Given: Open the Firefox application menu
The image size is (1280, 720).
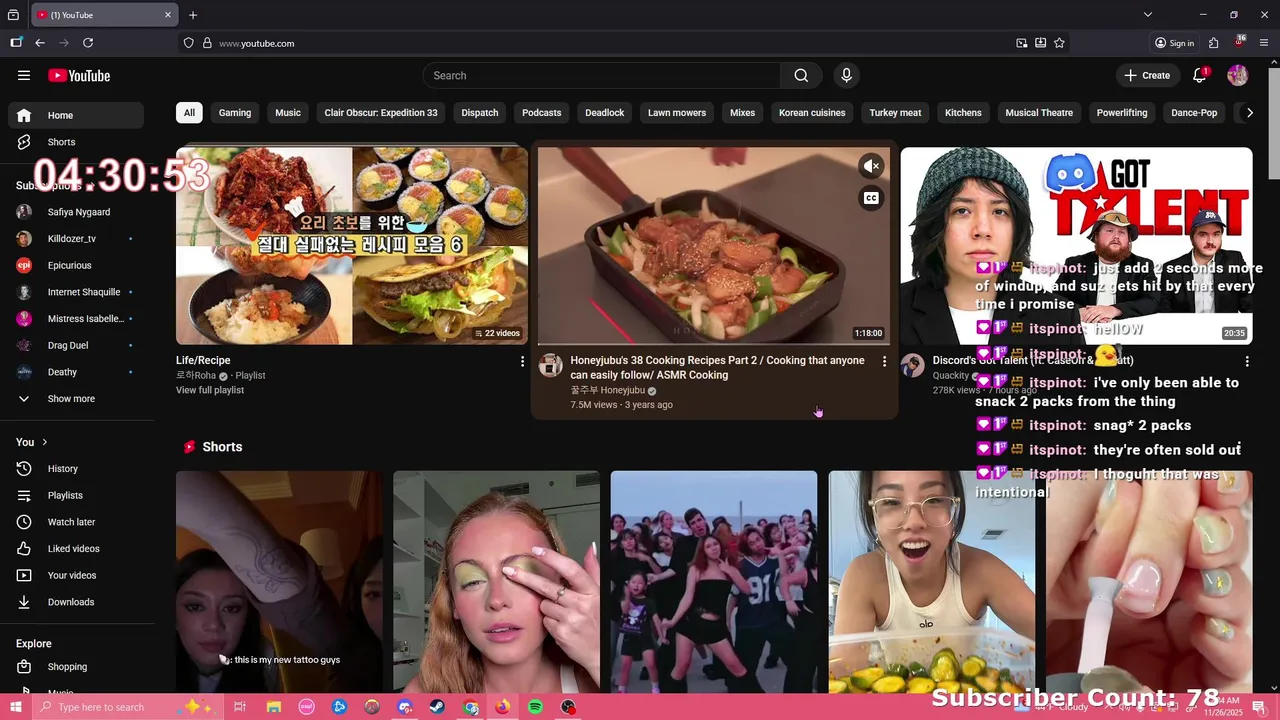Looking at the screenshot, I should tap(1265, 43).
